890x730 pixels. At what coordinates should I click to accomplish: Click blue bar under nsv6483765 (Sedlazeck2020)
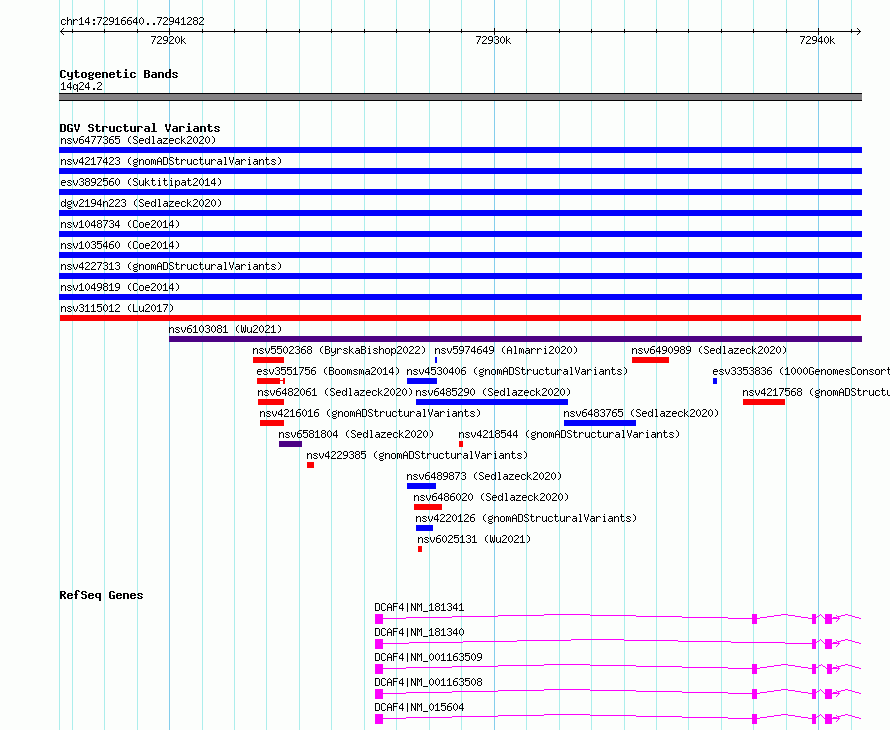point(600,423)
